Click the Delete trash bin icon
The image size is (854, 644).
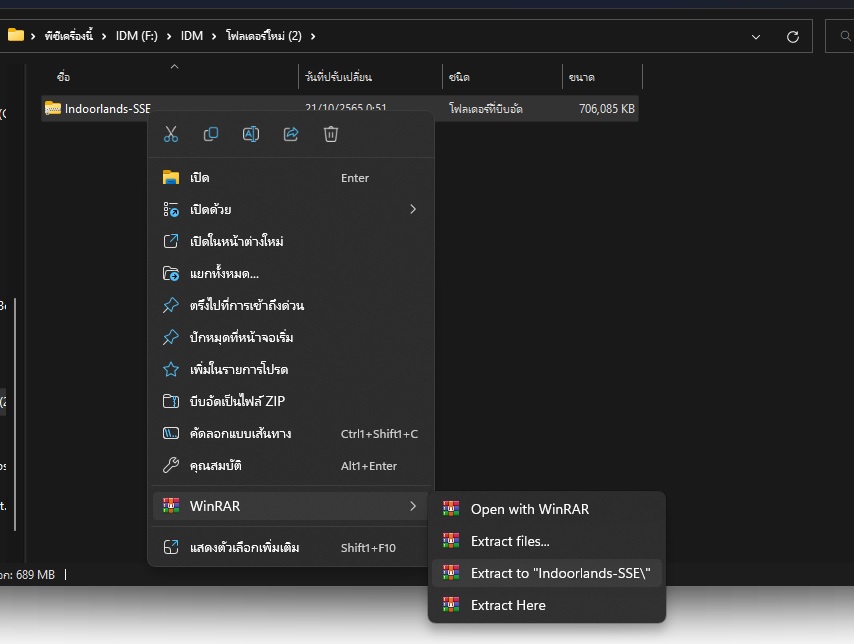tap(331, 134)
